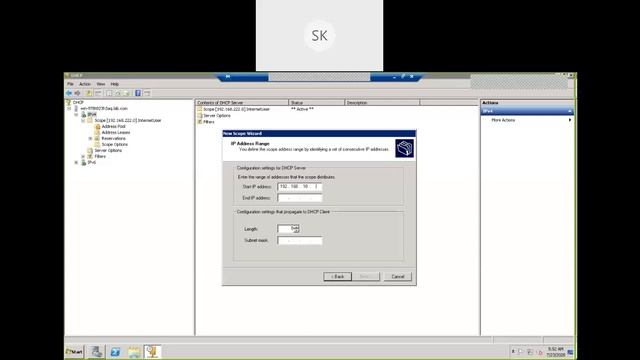Open the More Actions submenu arrow
640x360 pixels.
point(570,120)
